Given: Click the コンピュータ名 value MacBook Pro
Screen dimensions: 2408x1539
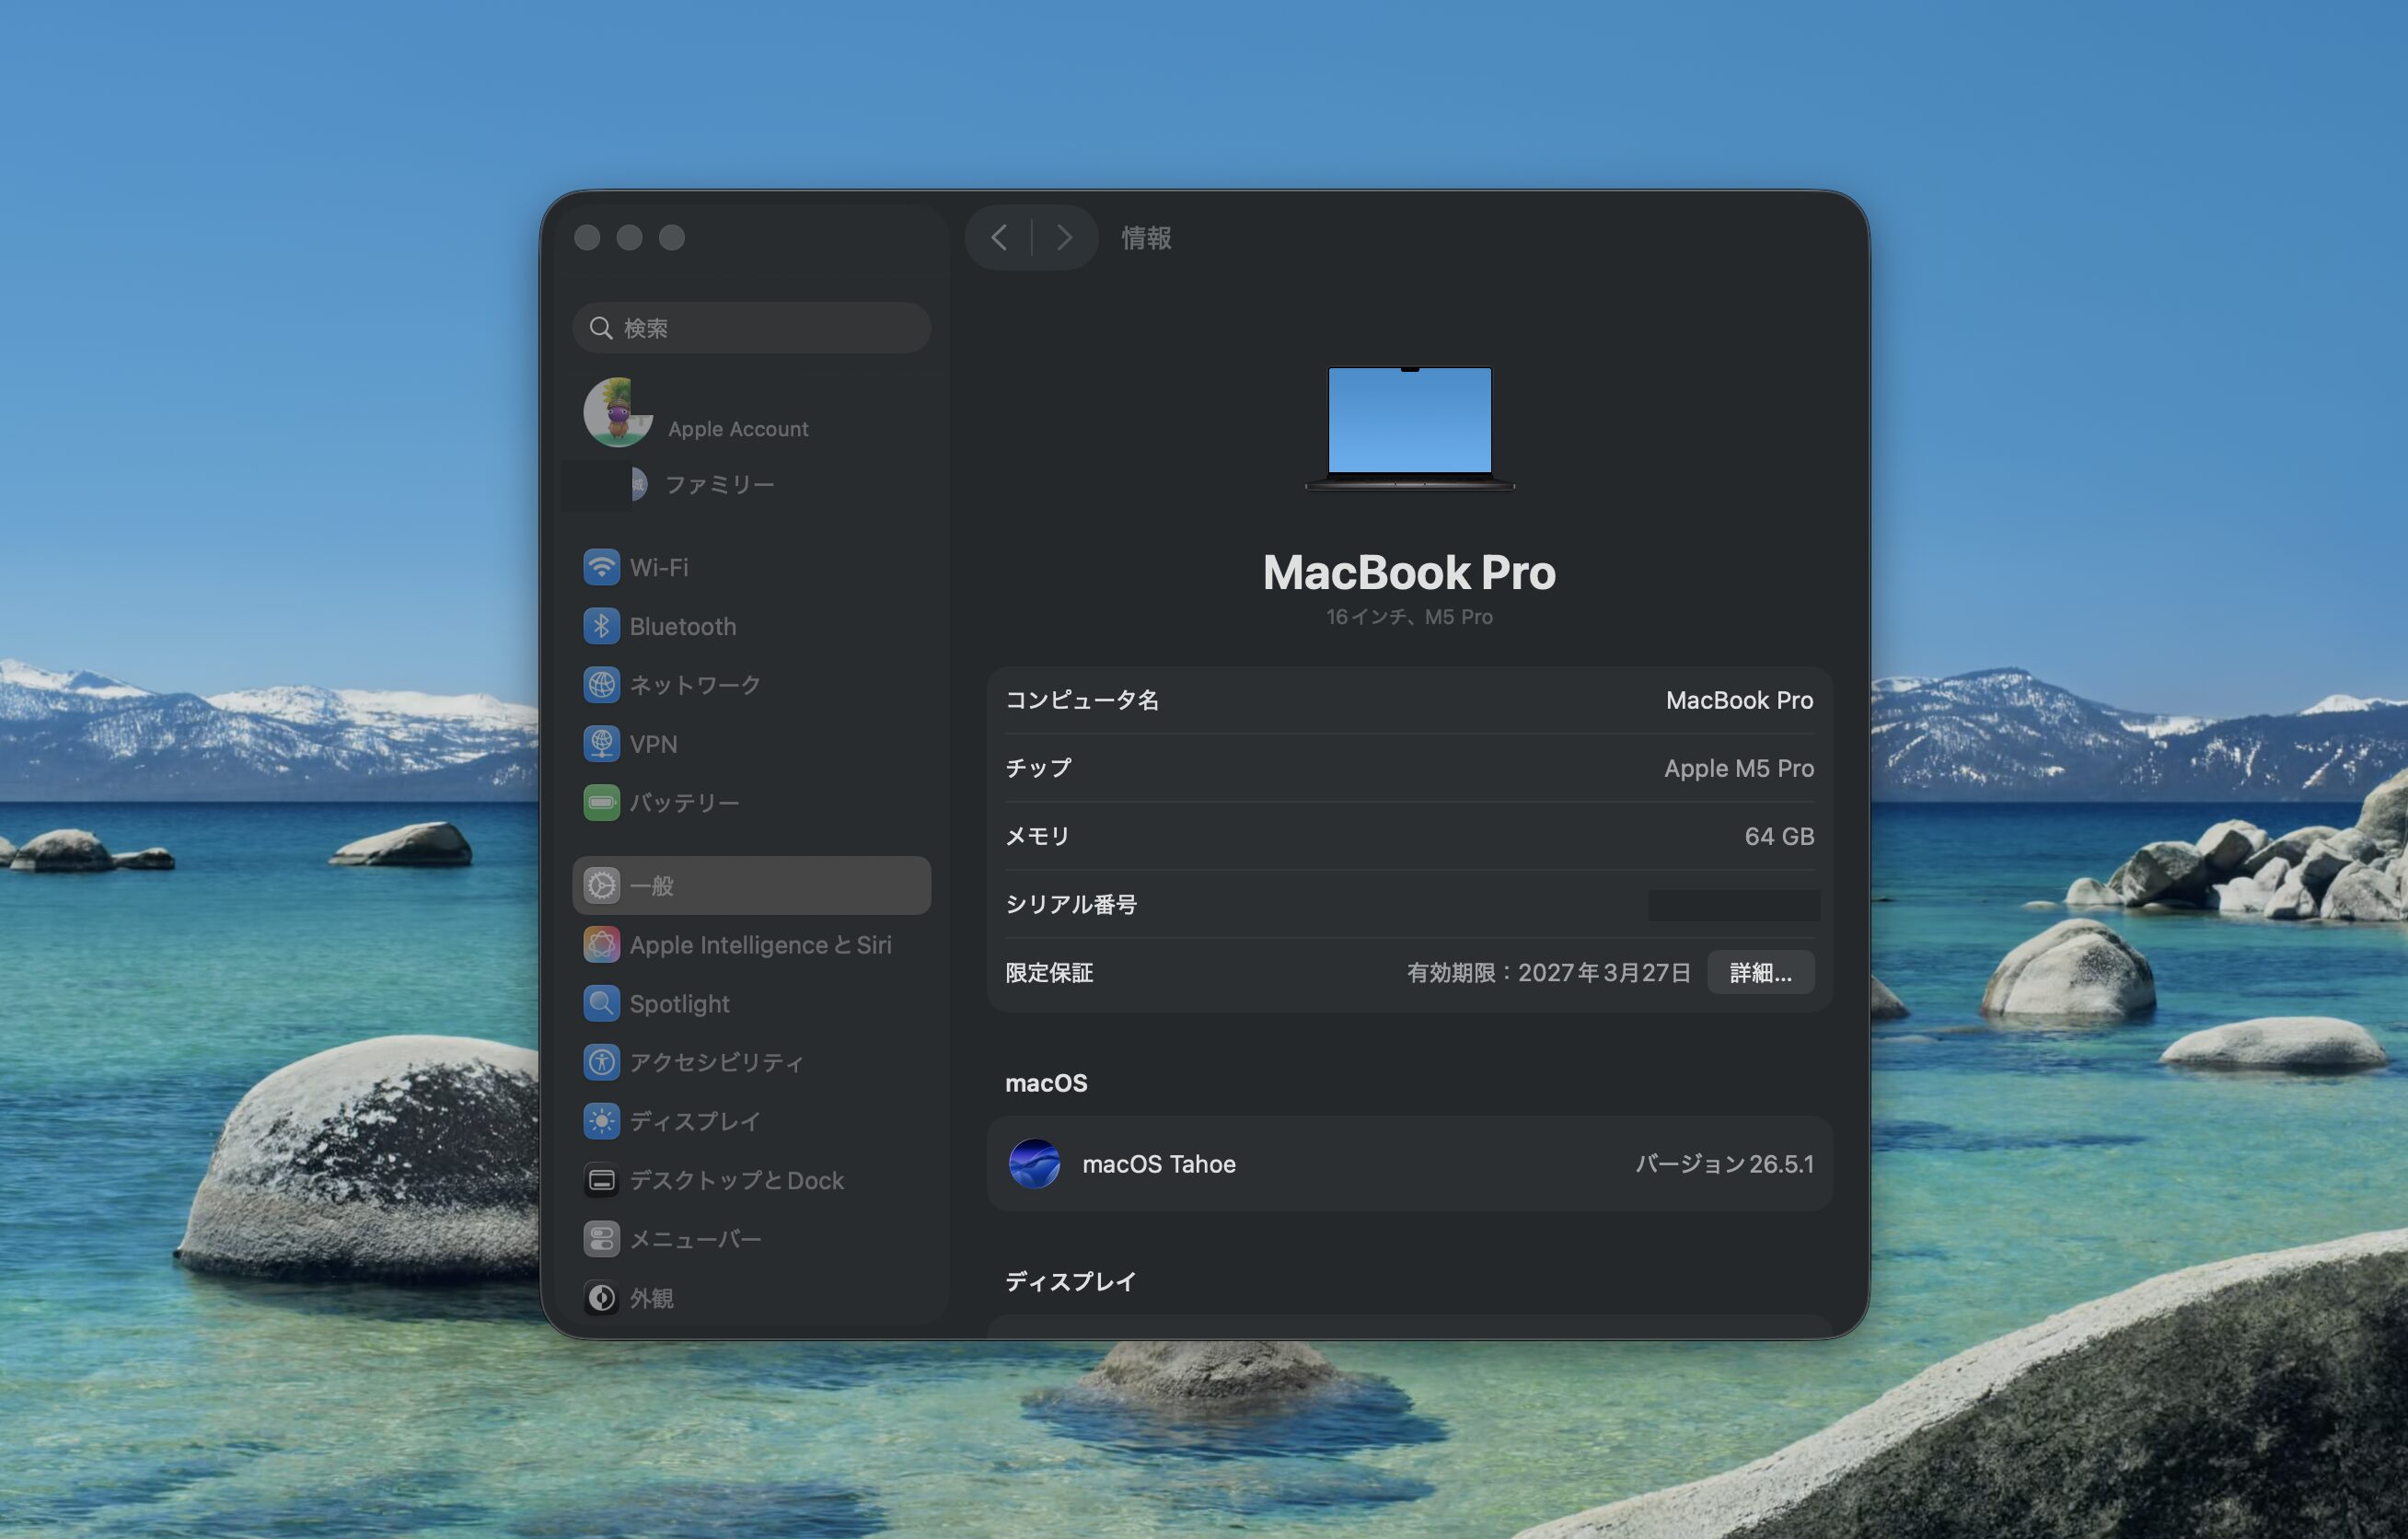Looking at the screenshot, I should [x=1739, y=700].
